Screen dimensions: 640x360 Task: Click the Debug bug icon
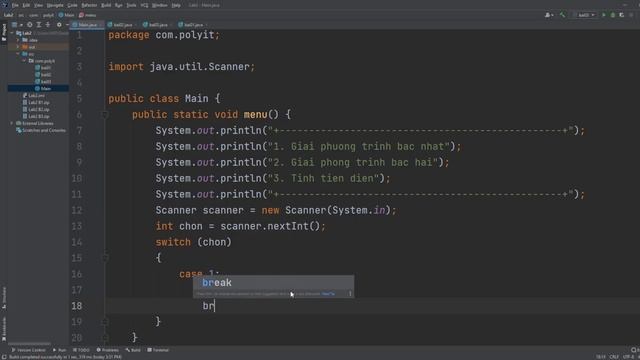pos(613,15)
